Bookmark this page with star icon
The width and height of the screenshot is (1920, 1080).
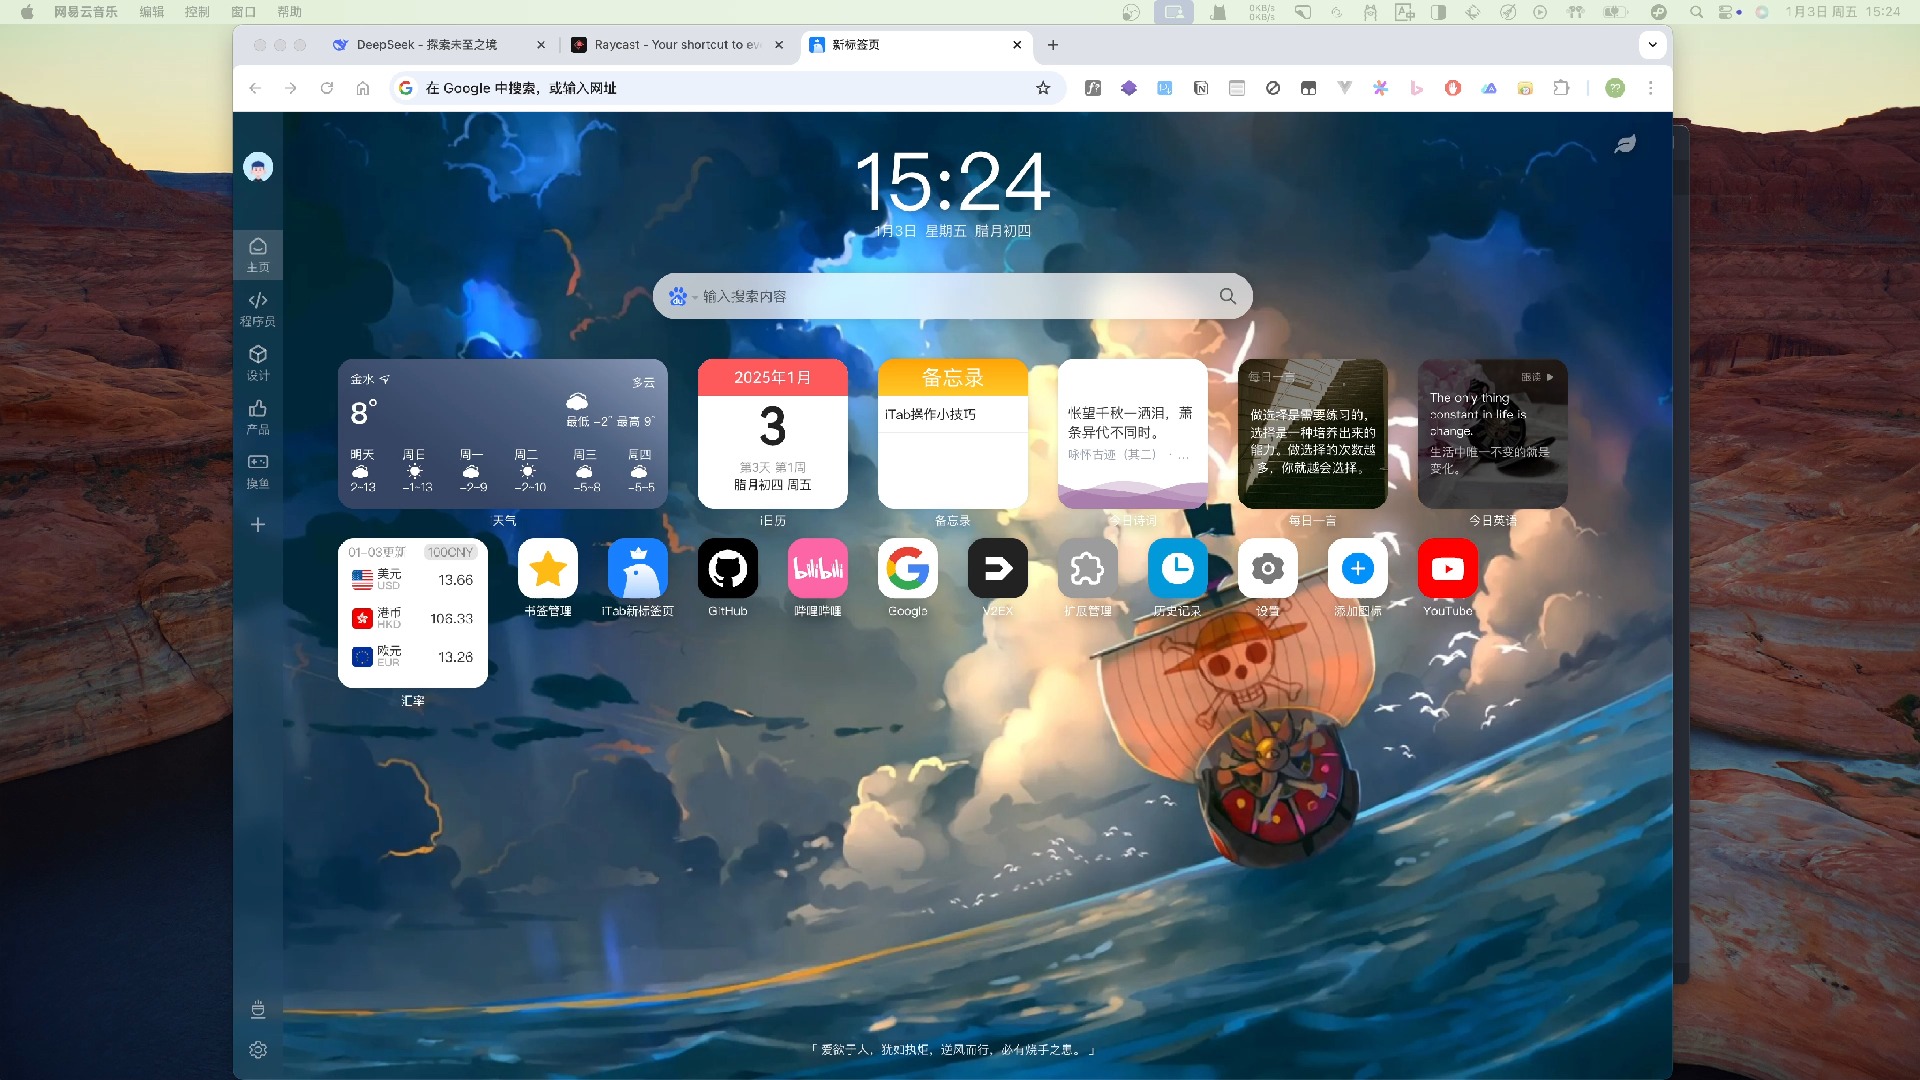pos(1043,88)
